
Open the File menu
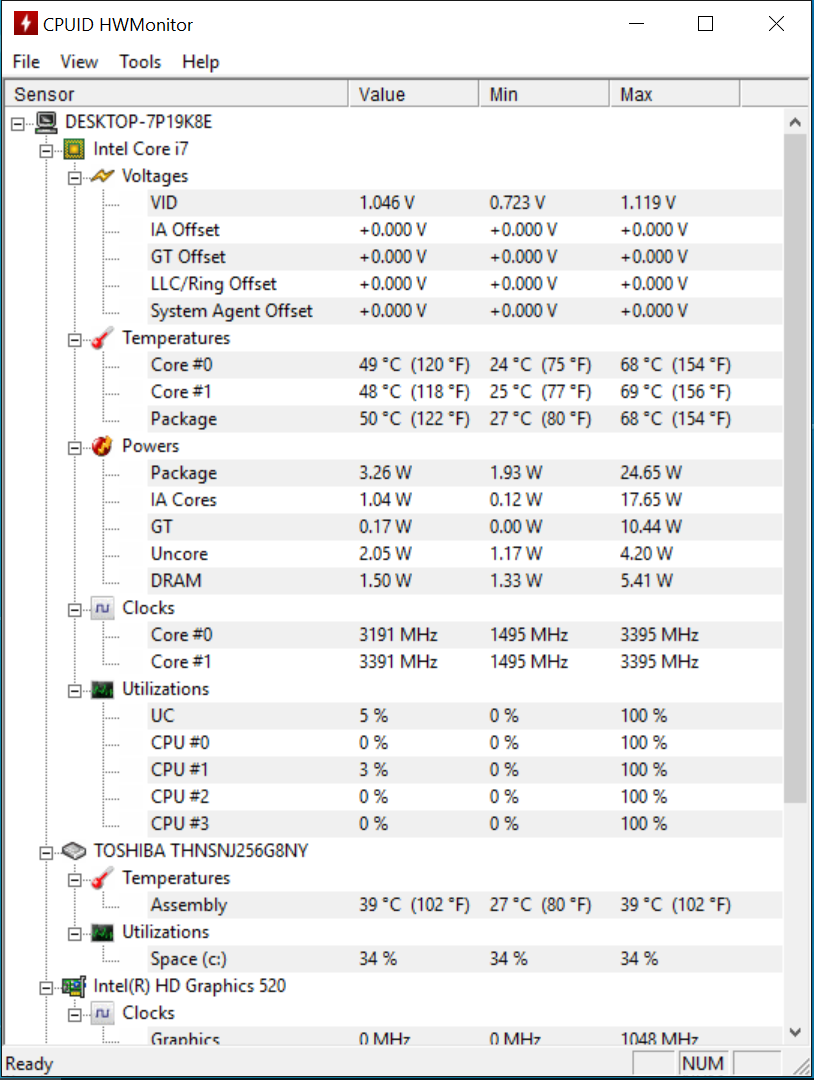click(26, 62)
